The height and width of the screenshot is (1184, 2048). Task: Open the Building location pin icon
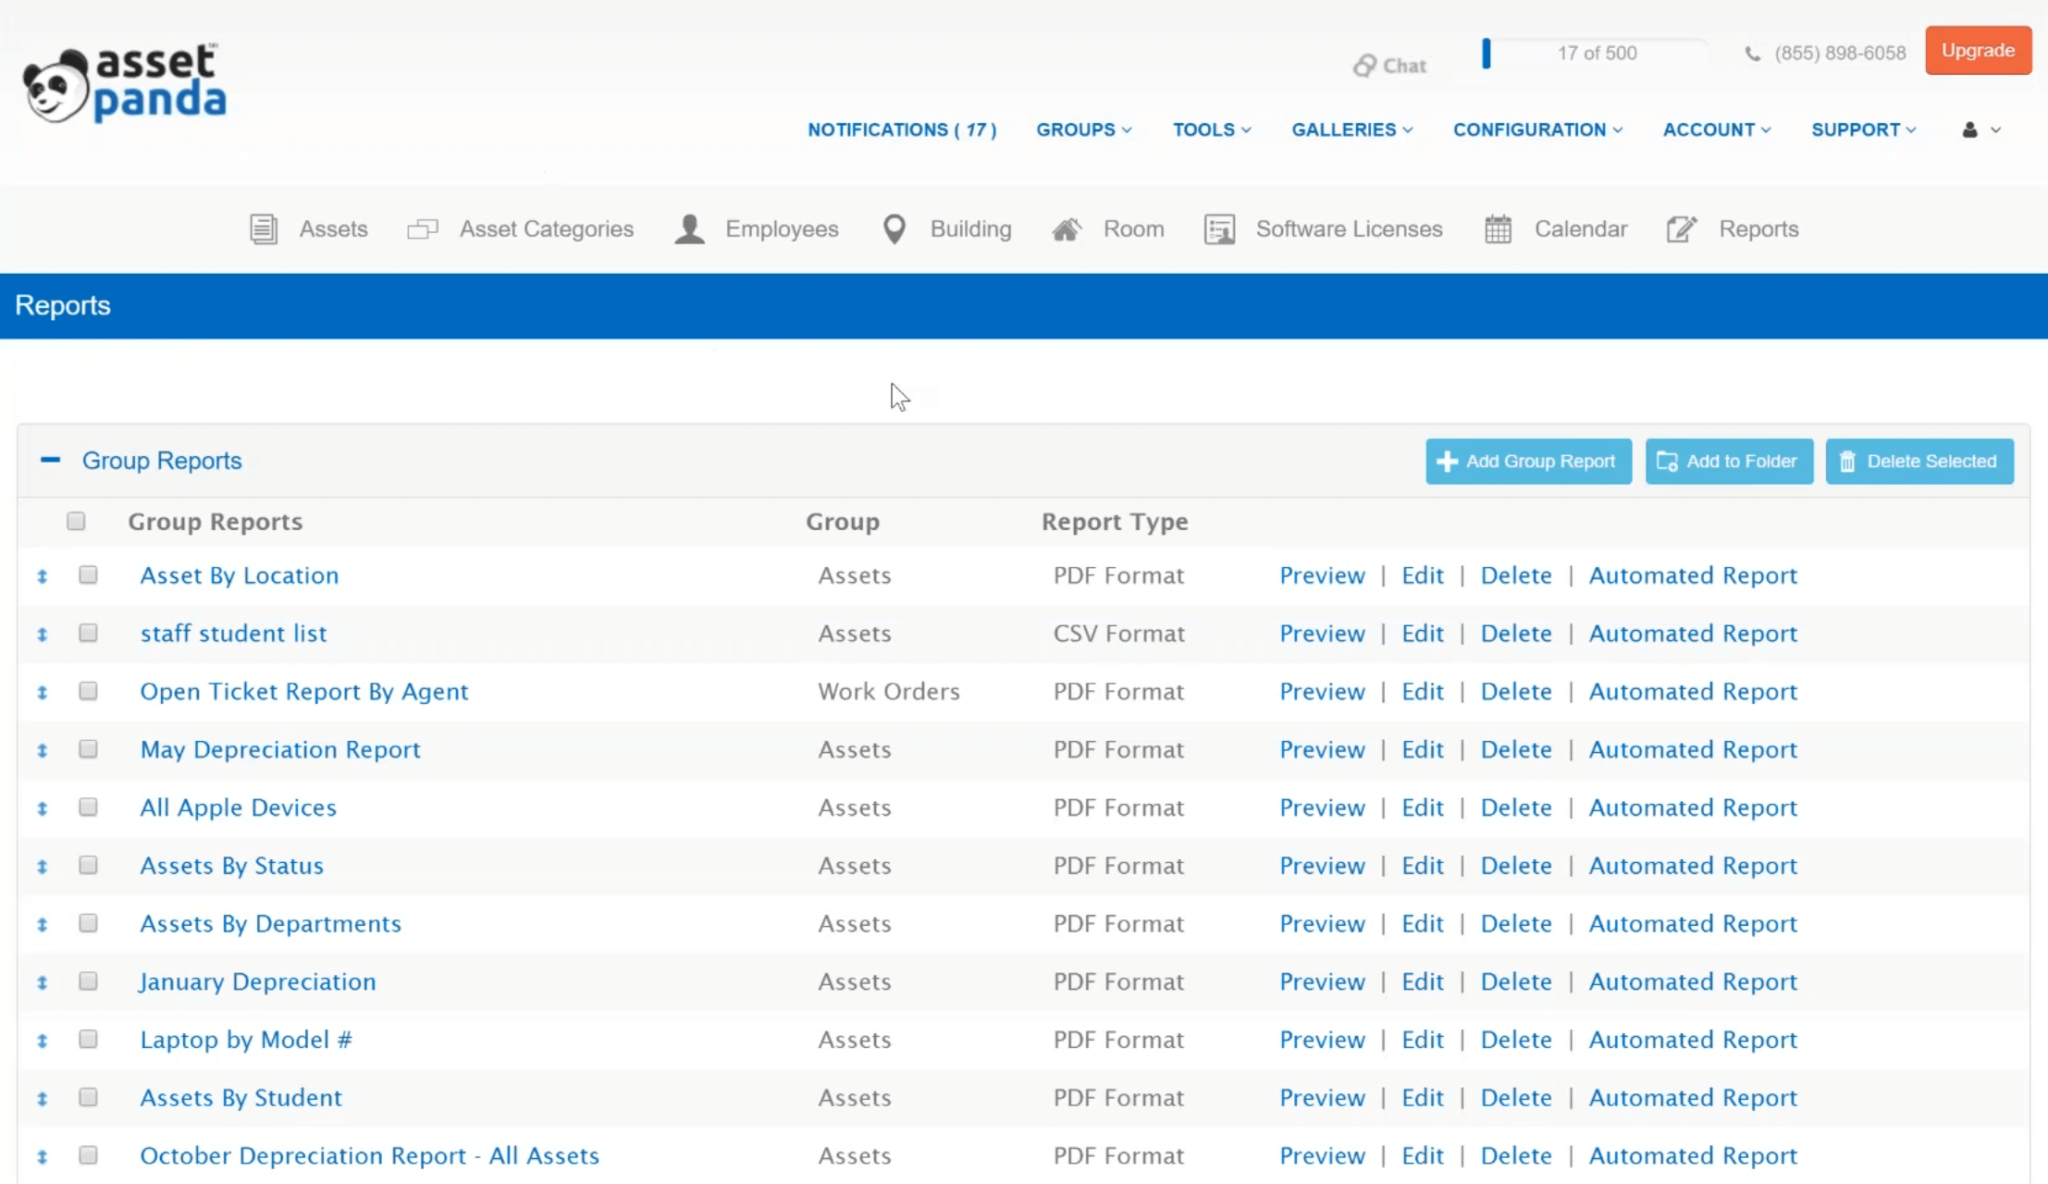coord(893,228)
